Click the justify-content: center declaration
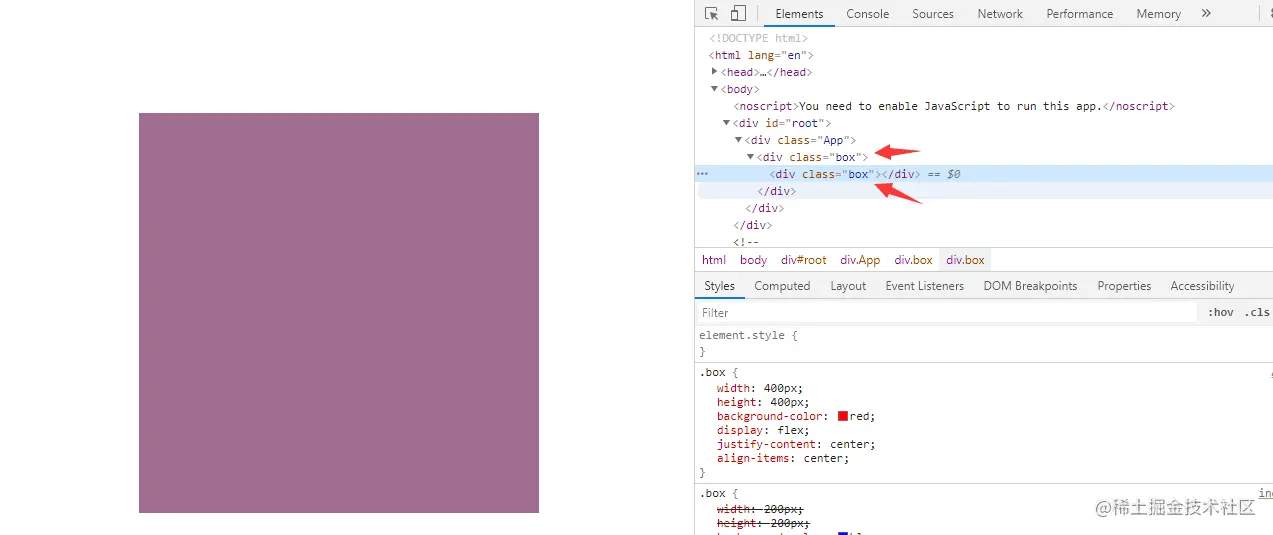 pyautogui.click(x=796, y=444)
